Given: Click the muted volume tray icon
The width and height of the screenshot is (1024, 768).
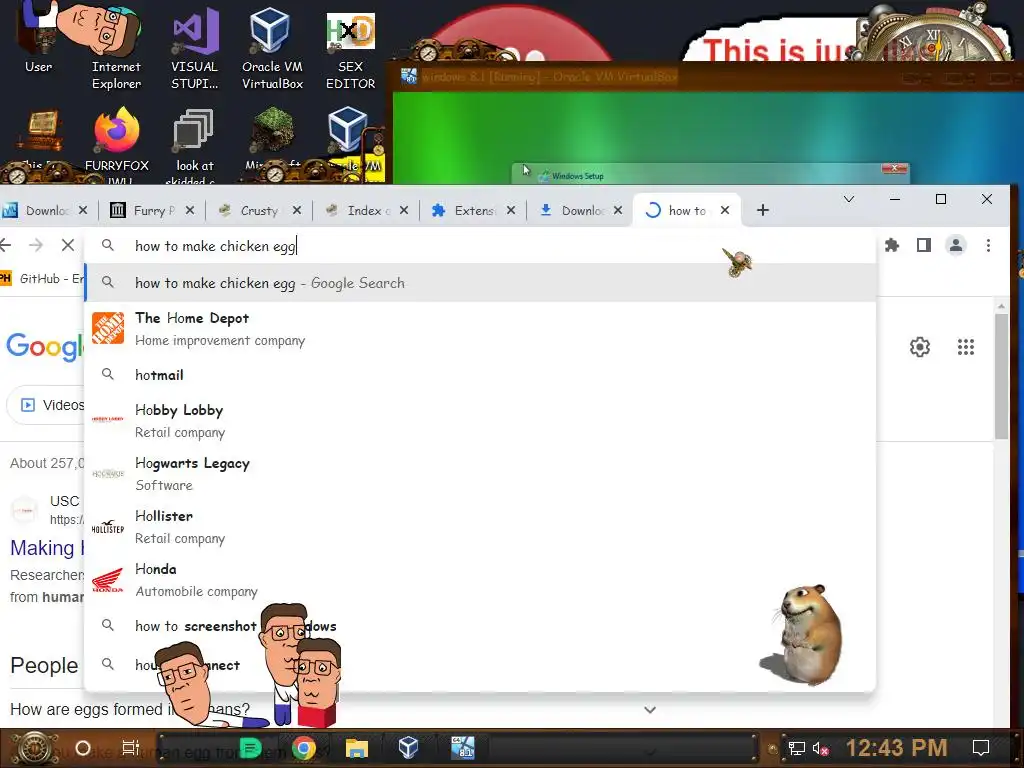Looking at the screenshot, I should pos(820,748).
